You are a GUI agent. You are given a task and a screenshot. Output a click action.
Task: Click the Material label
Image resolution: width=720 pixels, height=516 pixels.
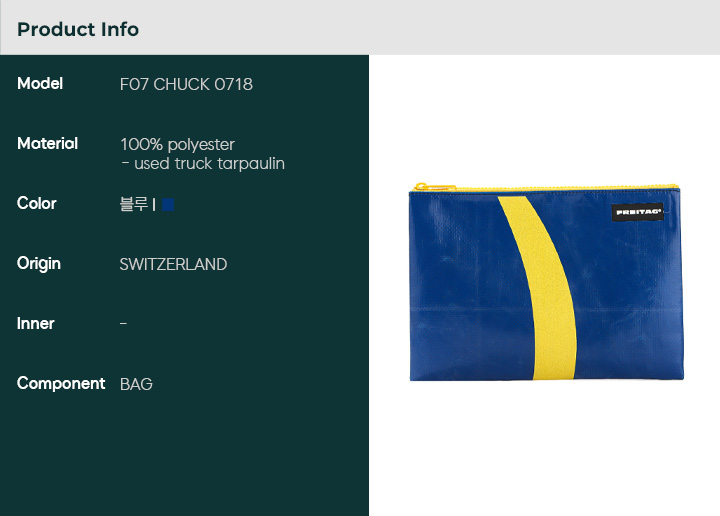tap(47, 144)
